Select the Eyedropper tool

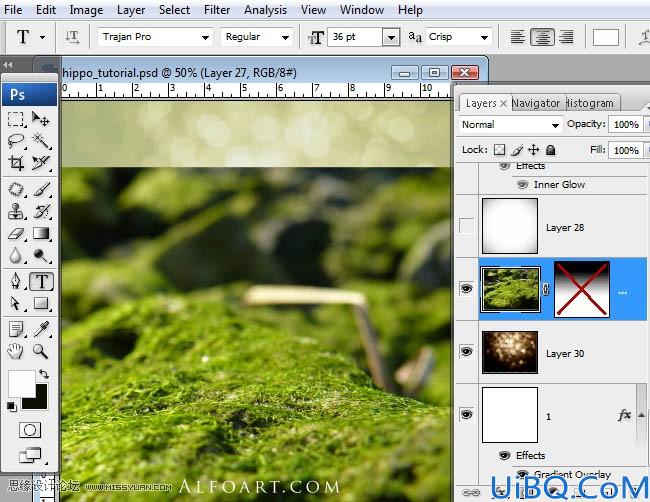pyautogui.click(x=41, y=330)
